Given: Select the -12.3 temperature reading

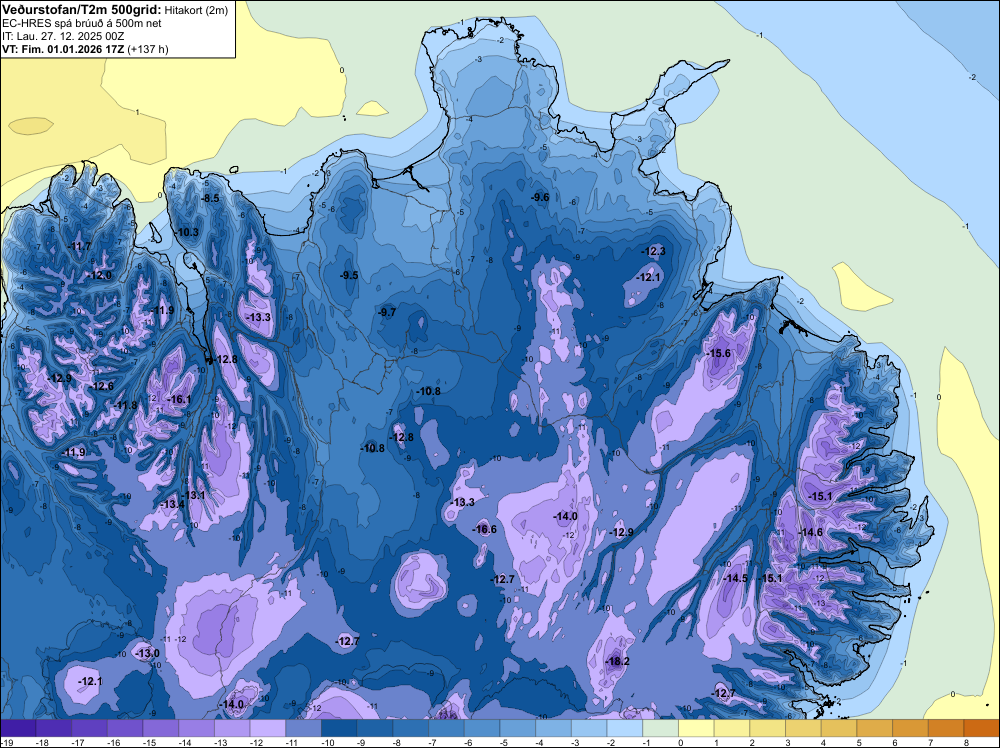Looking at the screenshot, I should (653, 251).
